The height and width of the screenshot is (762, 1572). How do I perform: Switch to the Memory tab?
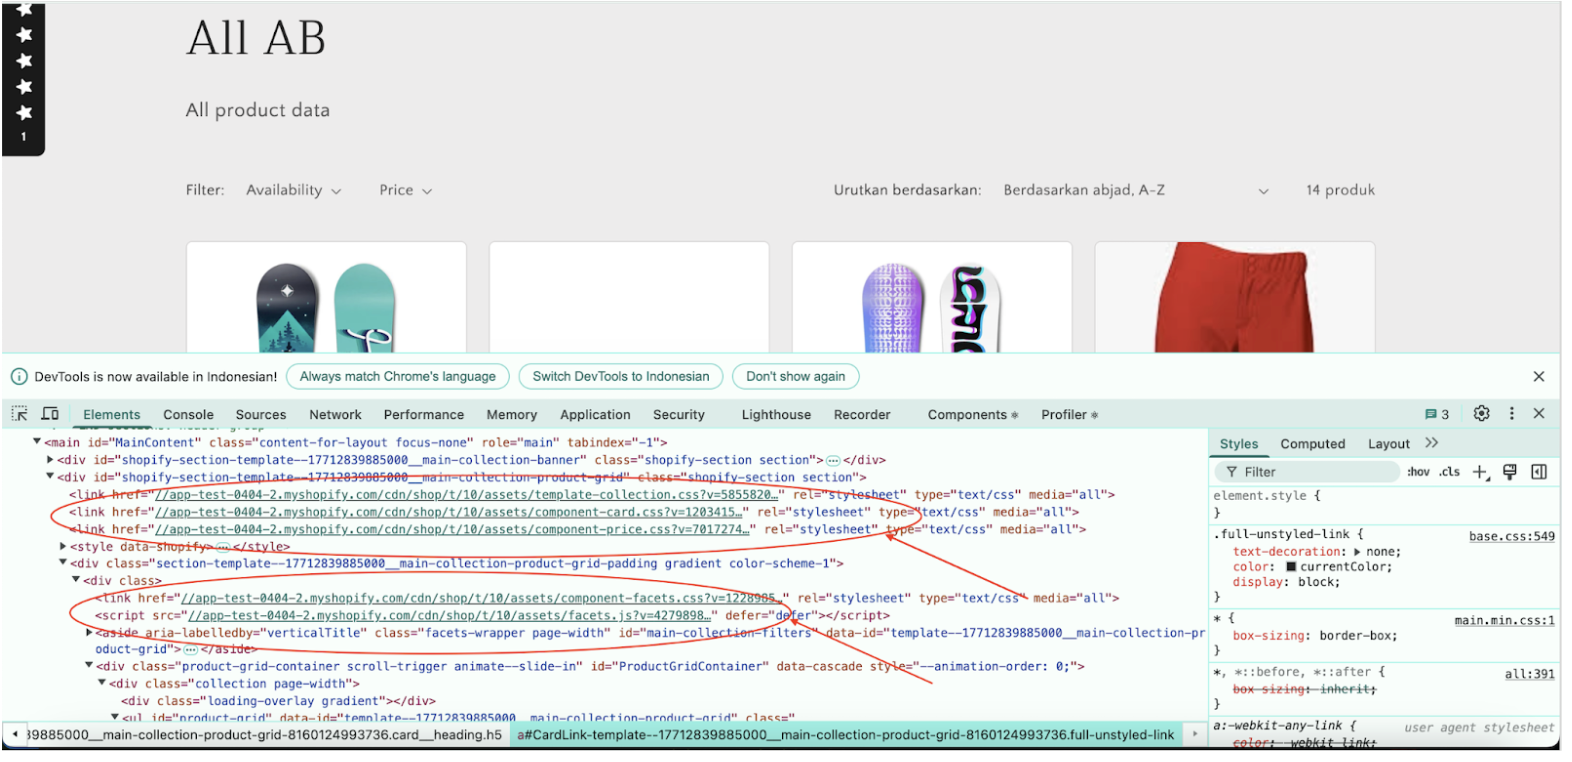point(512,415)
